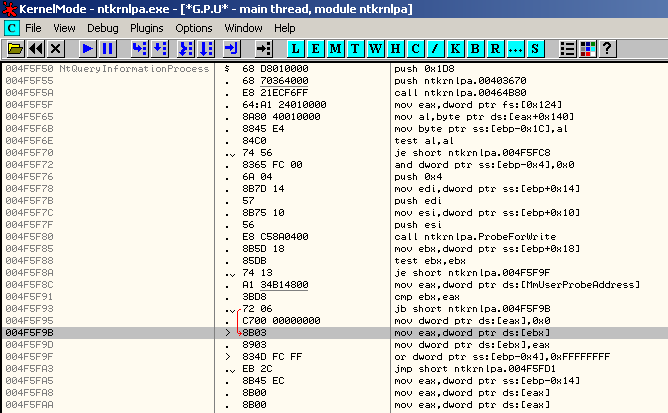This screenshot has width=668, height=413.
Task: Show Call stack (K button)
Action: [x=456, y=48]
